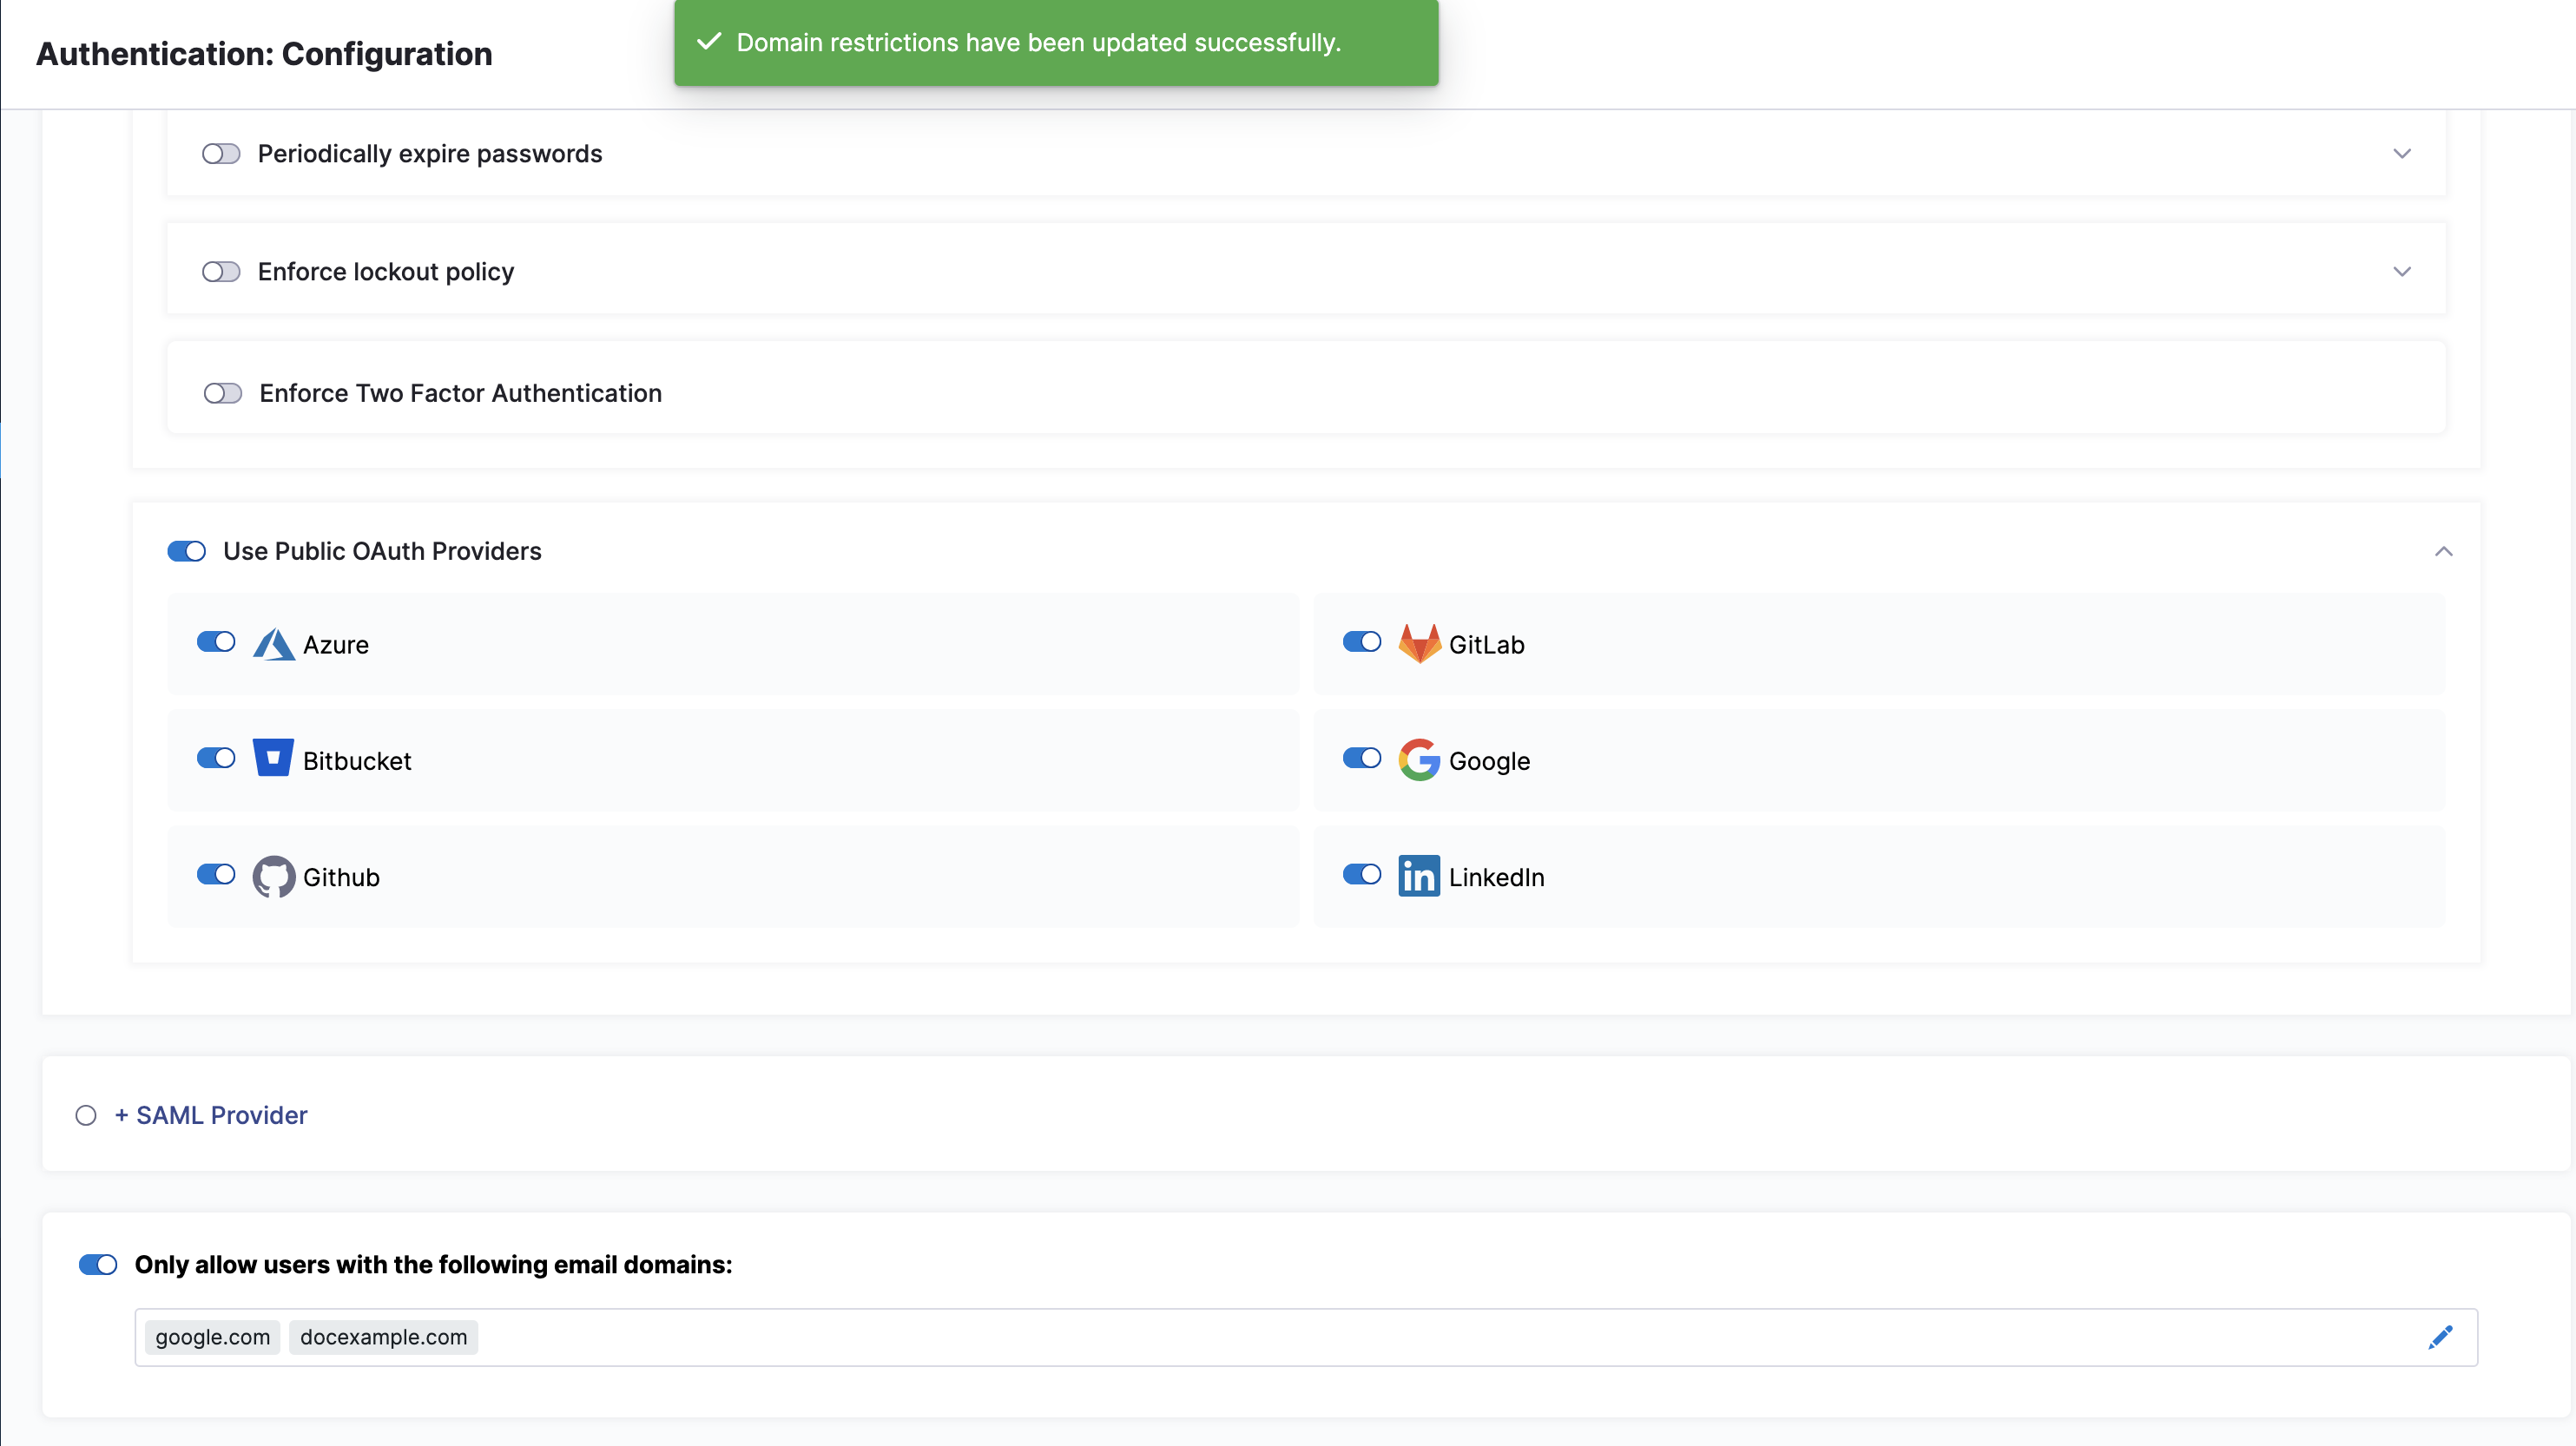
Task: Turn on Enforce Two Factor Authentication
Action: click(x=223, y=393)
